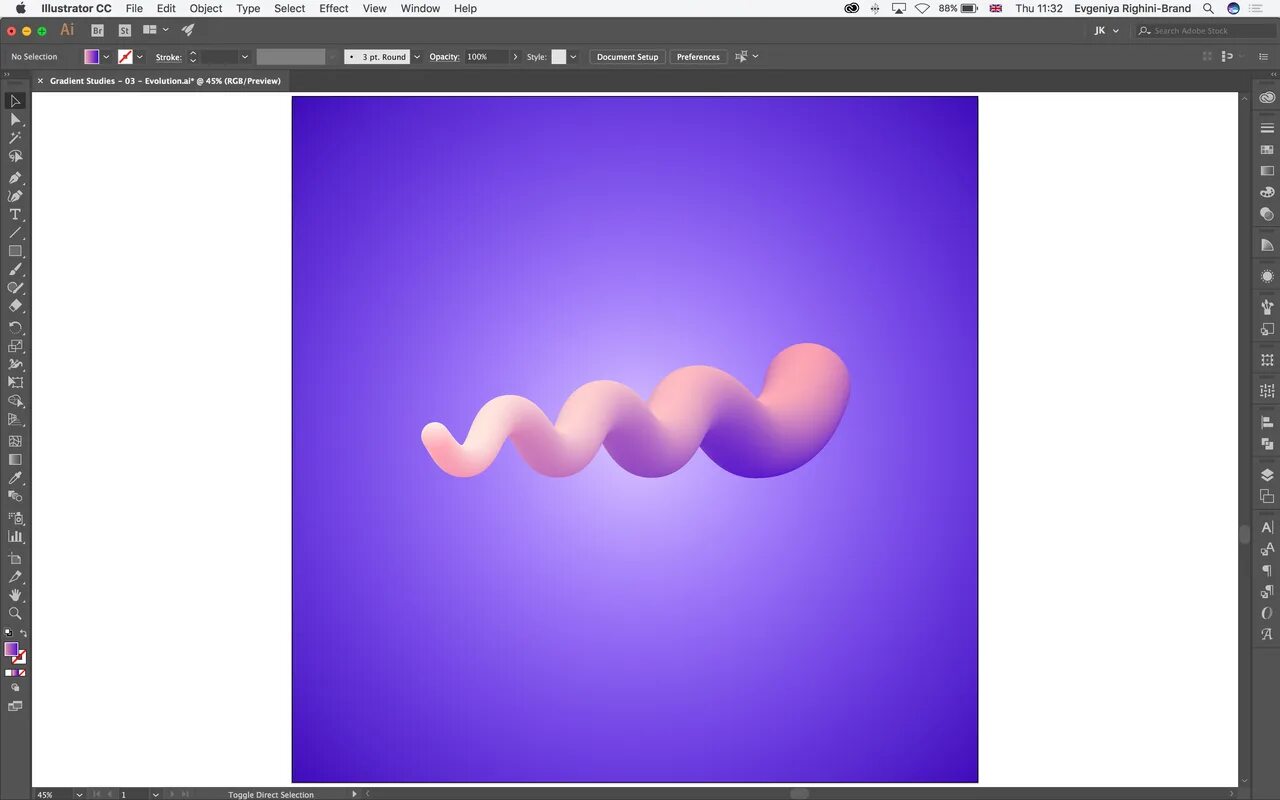Open the artboard navigation dropdown
This screenshot has width=1280, height=800.
click(x=155, y=794)
